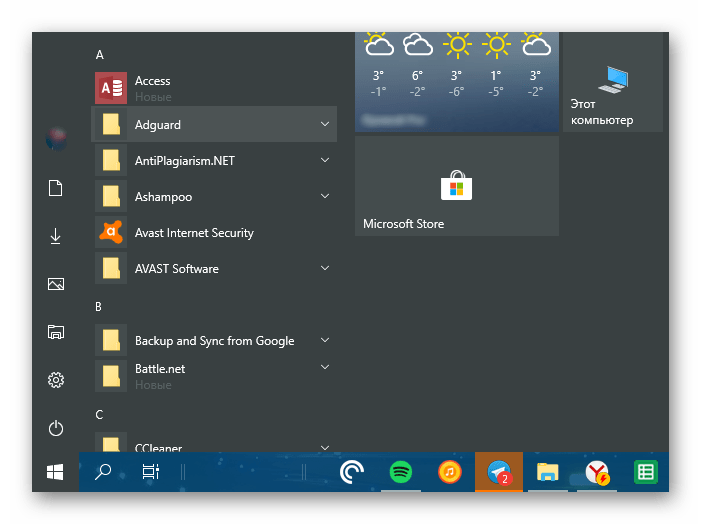Open user account avatar in sidebar
Screen dimensions: 701x524
56,139
